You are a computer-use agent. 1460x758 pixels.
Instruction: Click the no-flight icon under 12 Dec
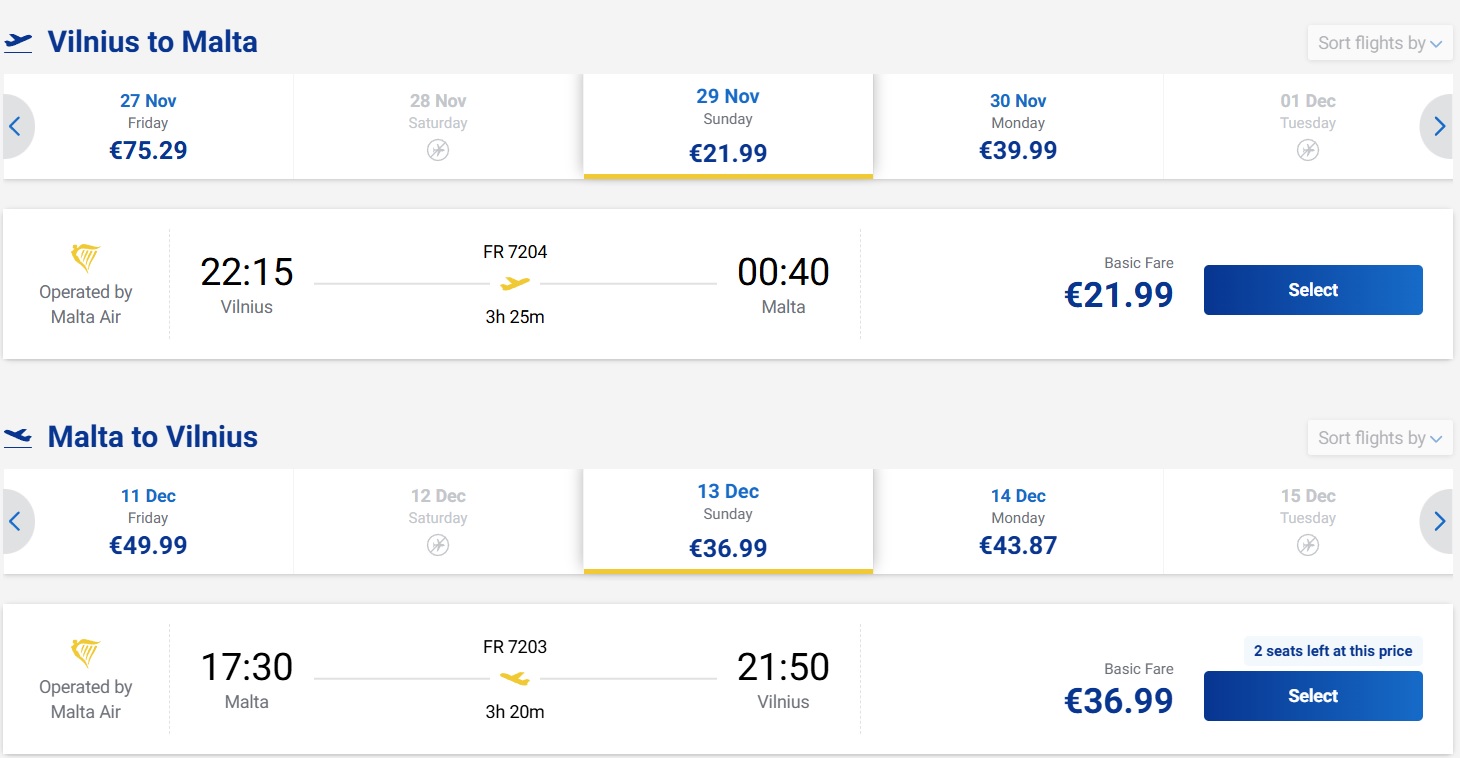click(x=438, y=545)
